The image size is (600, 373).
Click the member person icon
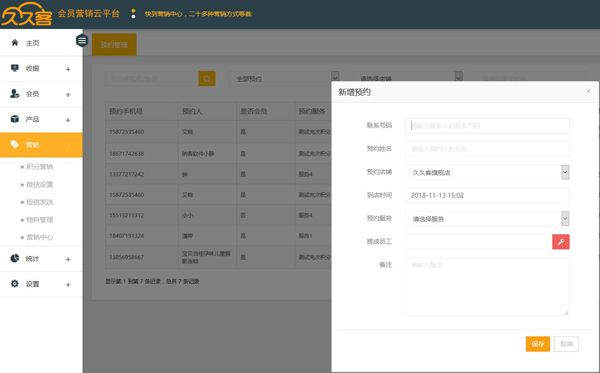pyautogui.click(x=15, y=93)
